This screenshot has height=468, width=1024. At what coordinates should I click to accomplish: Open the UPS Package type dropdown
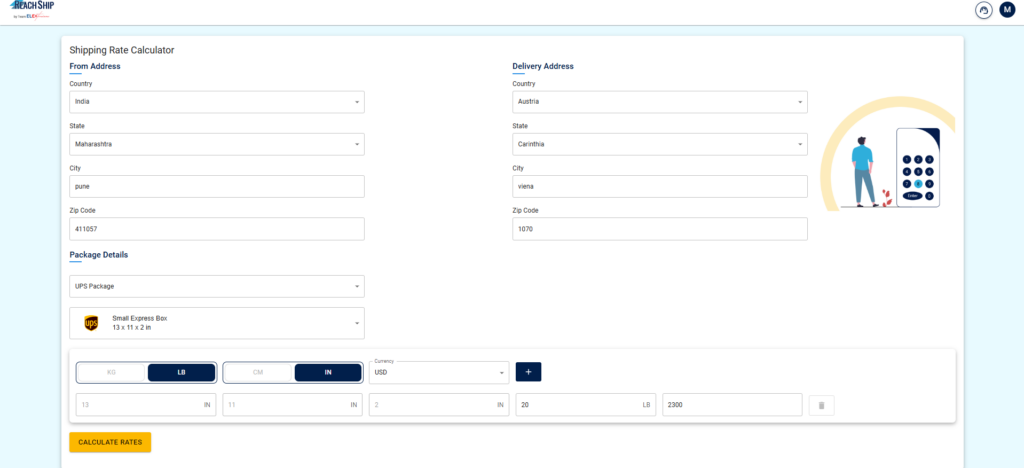[x=217, y=286]
